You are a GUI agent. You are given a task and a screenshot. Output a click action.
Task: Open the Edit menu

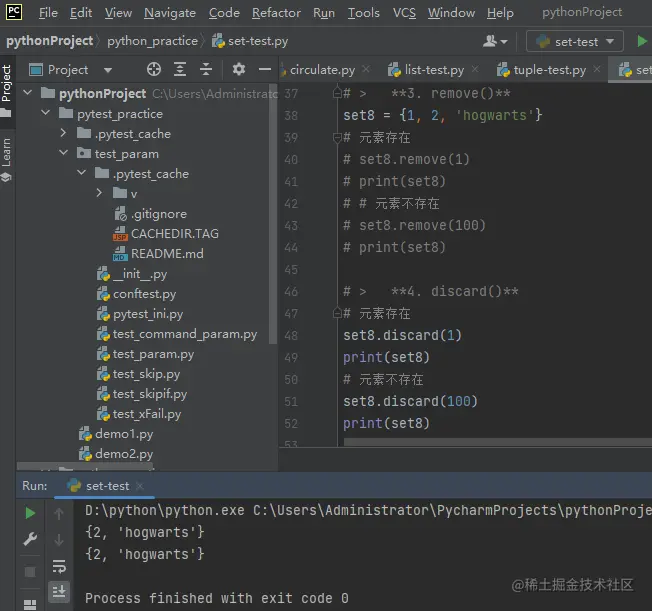tap(81, 13)
